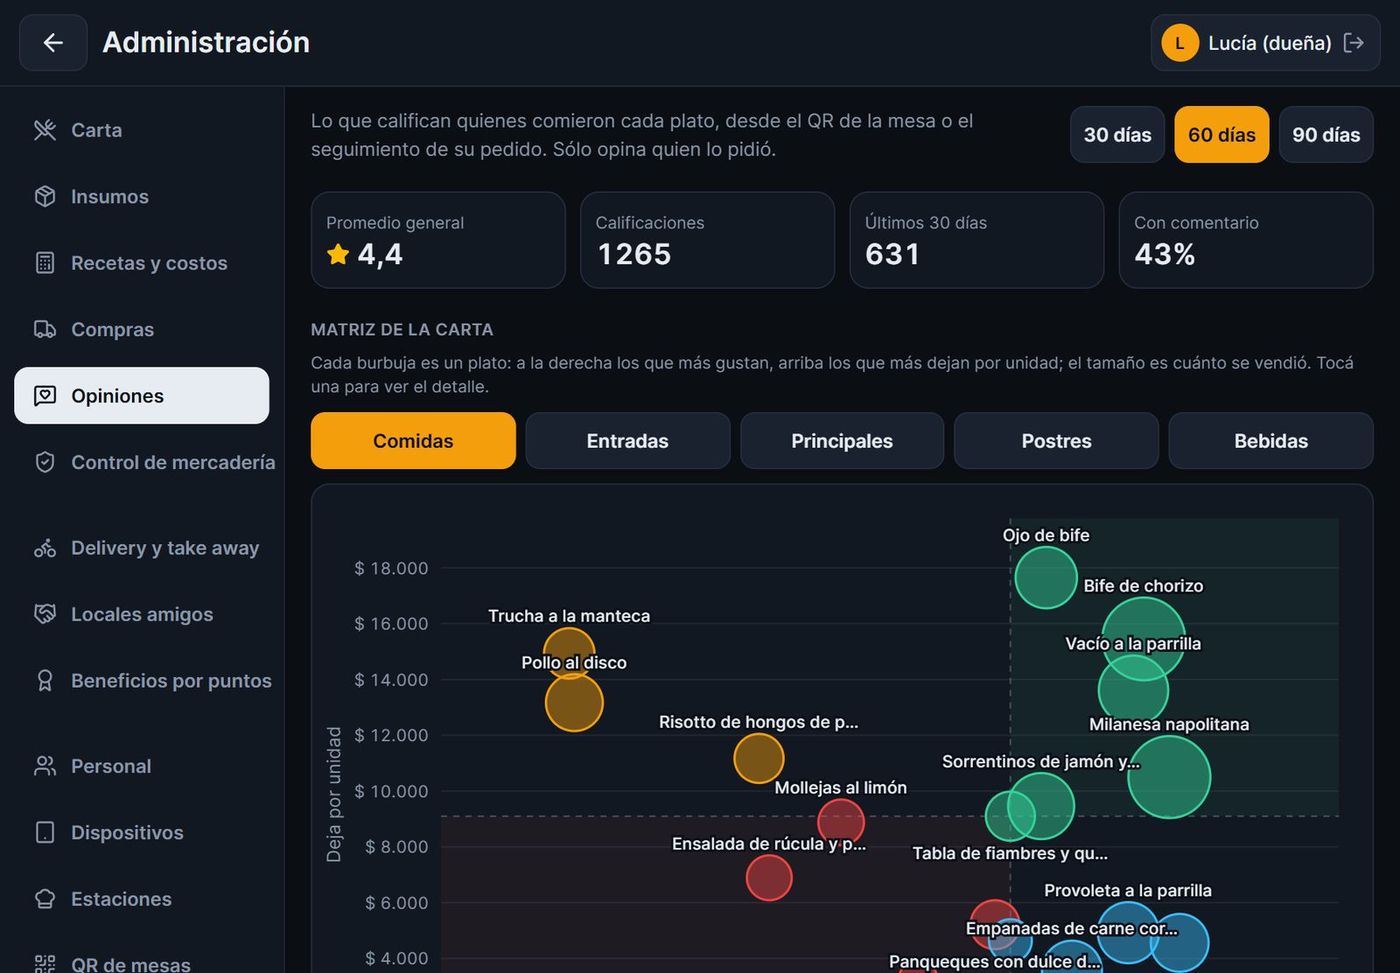
Task: Select the 60 días period
Action: (x=1221, y=134)
